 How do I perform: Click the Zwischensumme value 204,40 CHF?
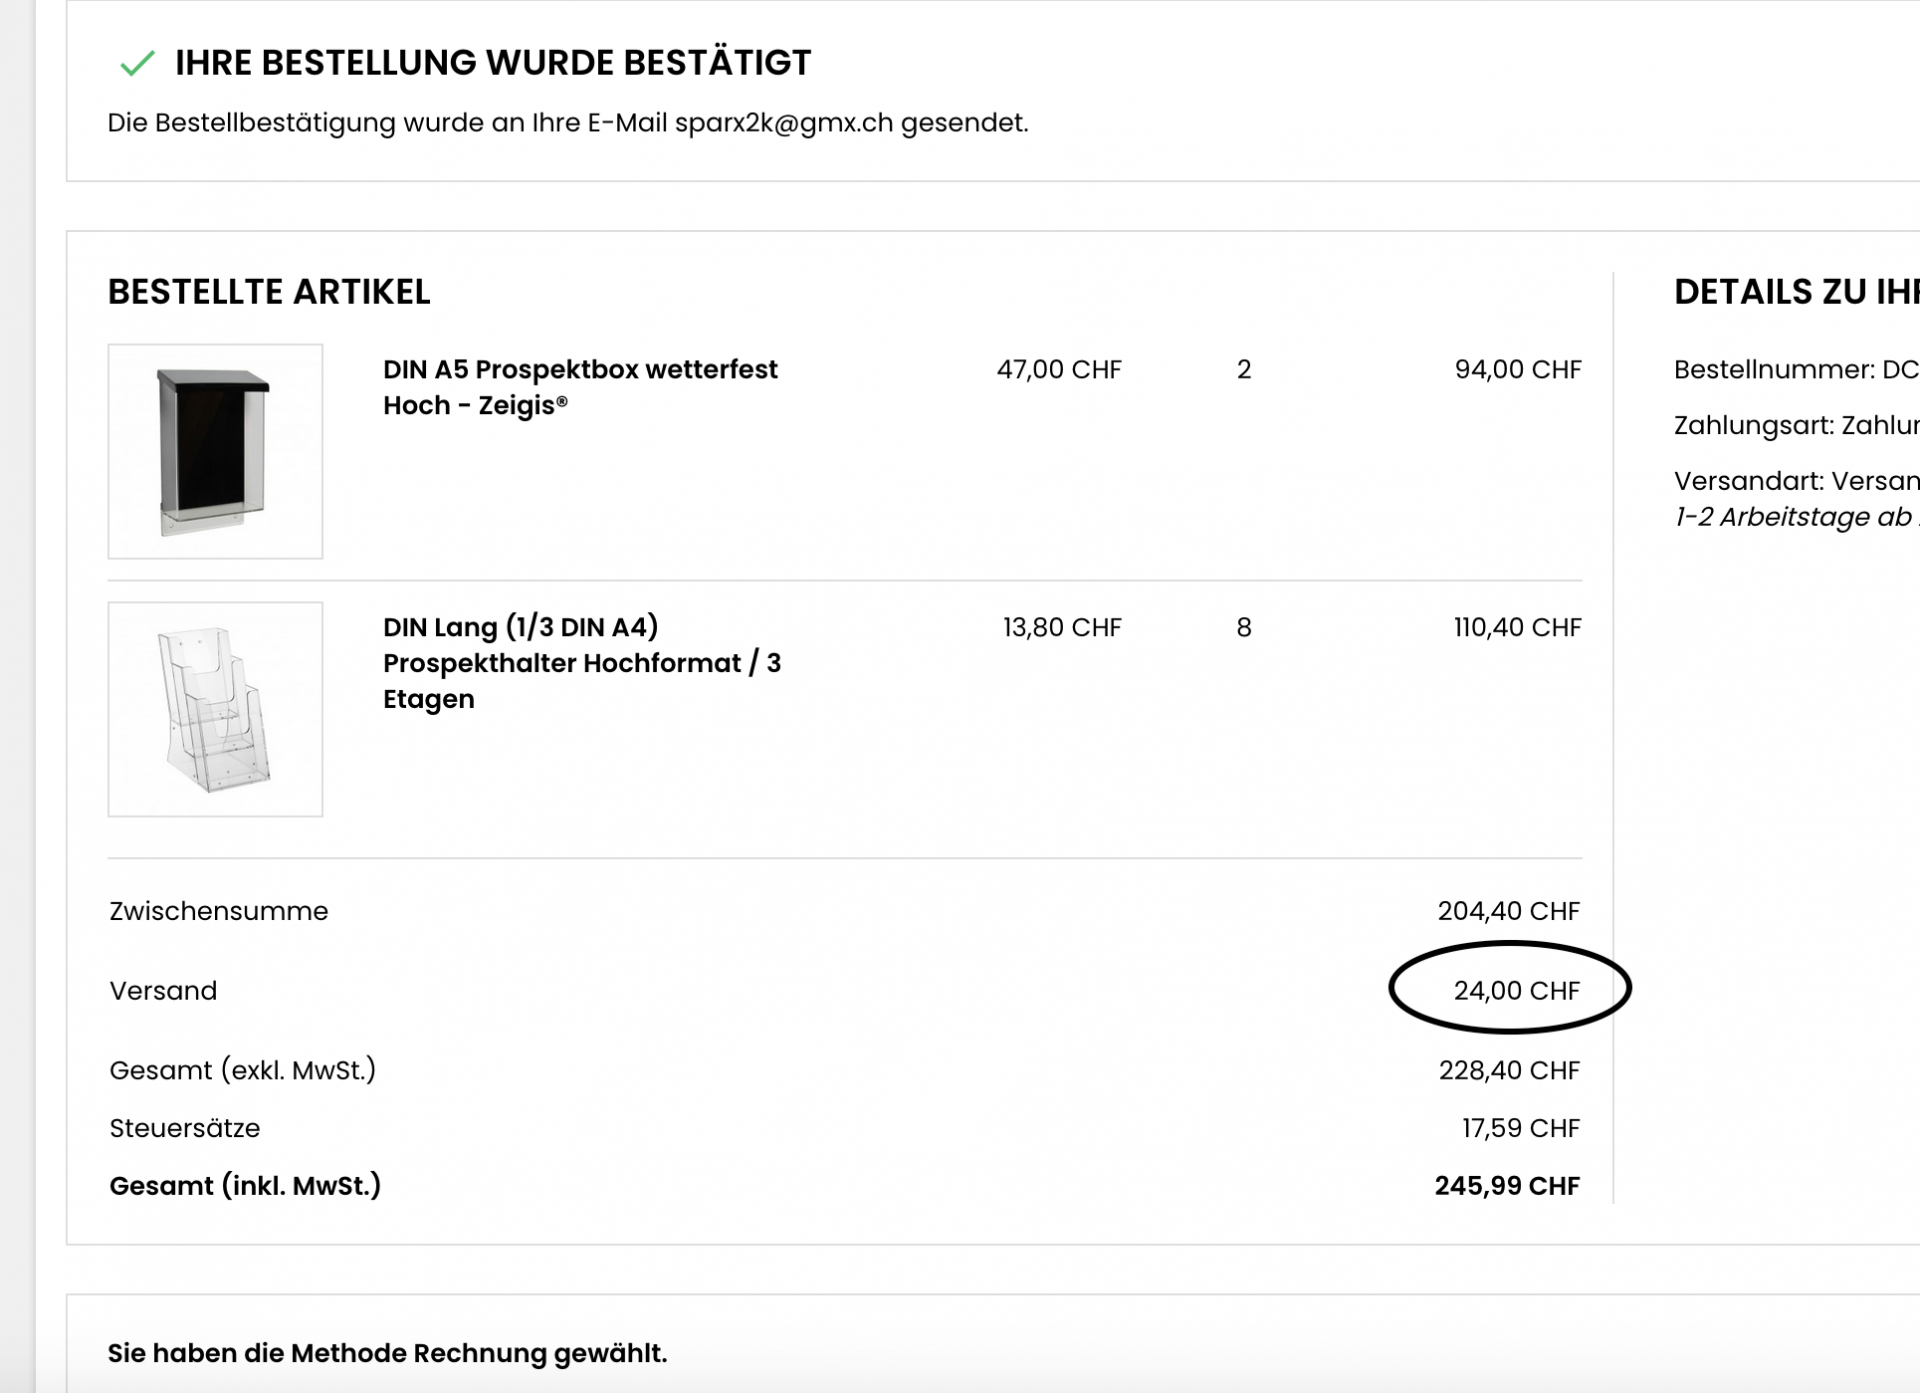(1508, 911)
